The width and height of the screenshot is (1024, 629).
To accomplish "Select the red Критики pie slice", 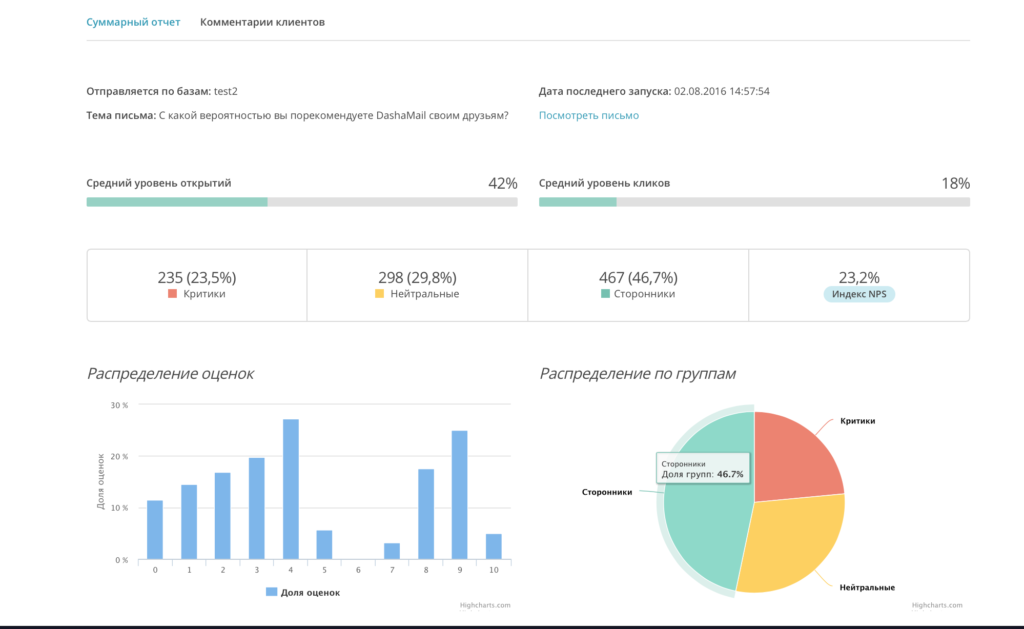I will (795, 455).
